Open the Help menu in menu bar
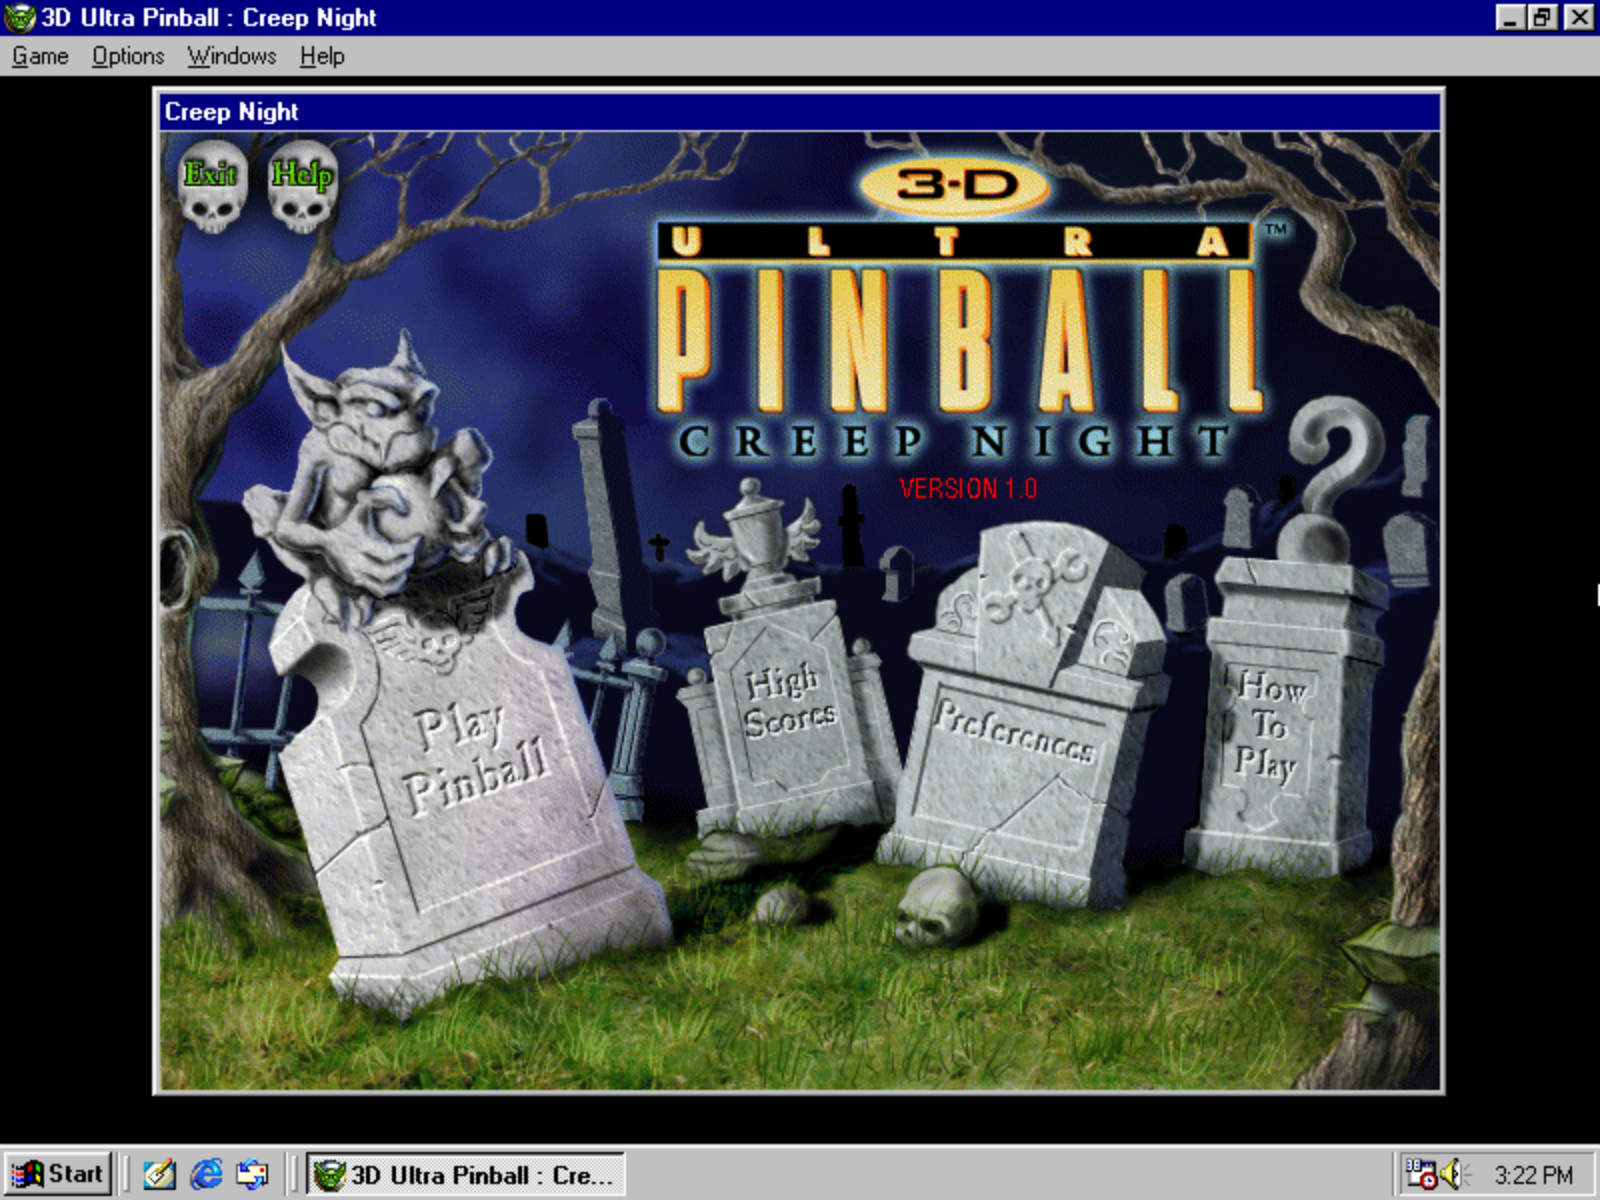Image resolution: width=1600 pixels, height=1200 pixels. pos(322,56)
